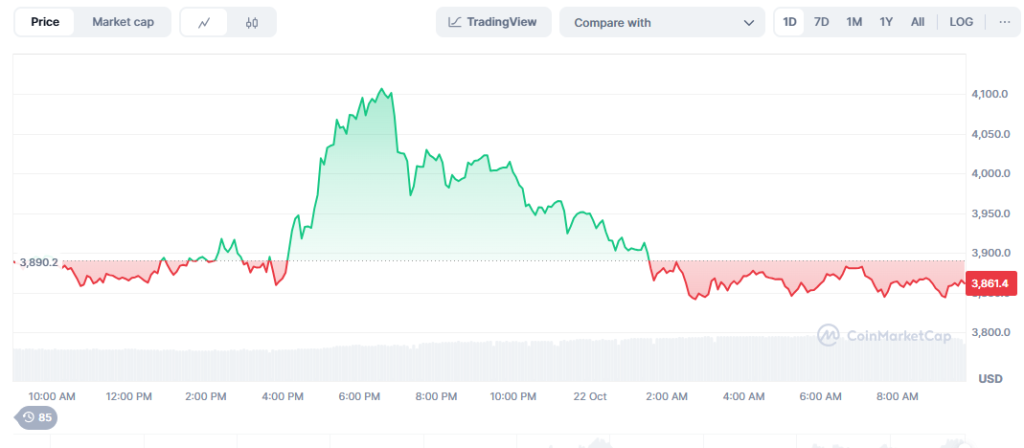This screenshot has width=1024, height=448.
Task: Open the three-dot more options menu
Action: click(1004, 22)
